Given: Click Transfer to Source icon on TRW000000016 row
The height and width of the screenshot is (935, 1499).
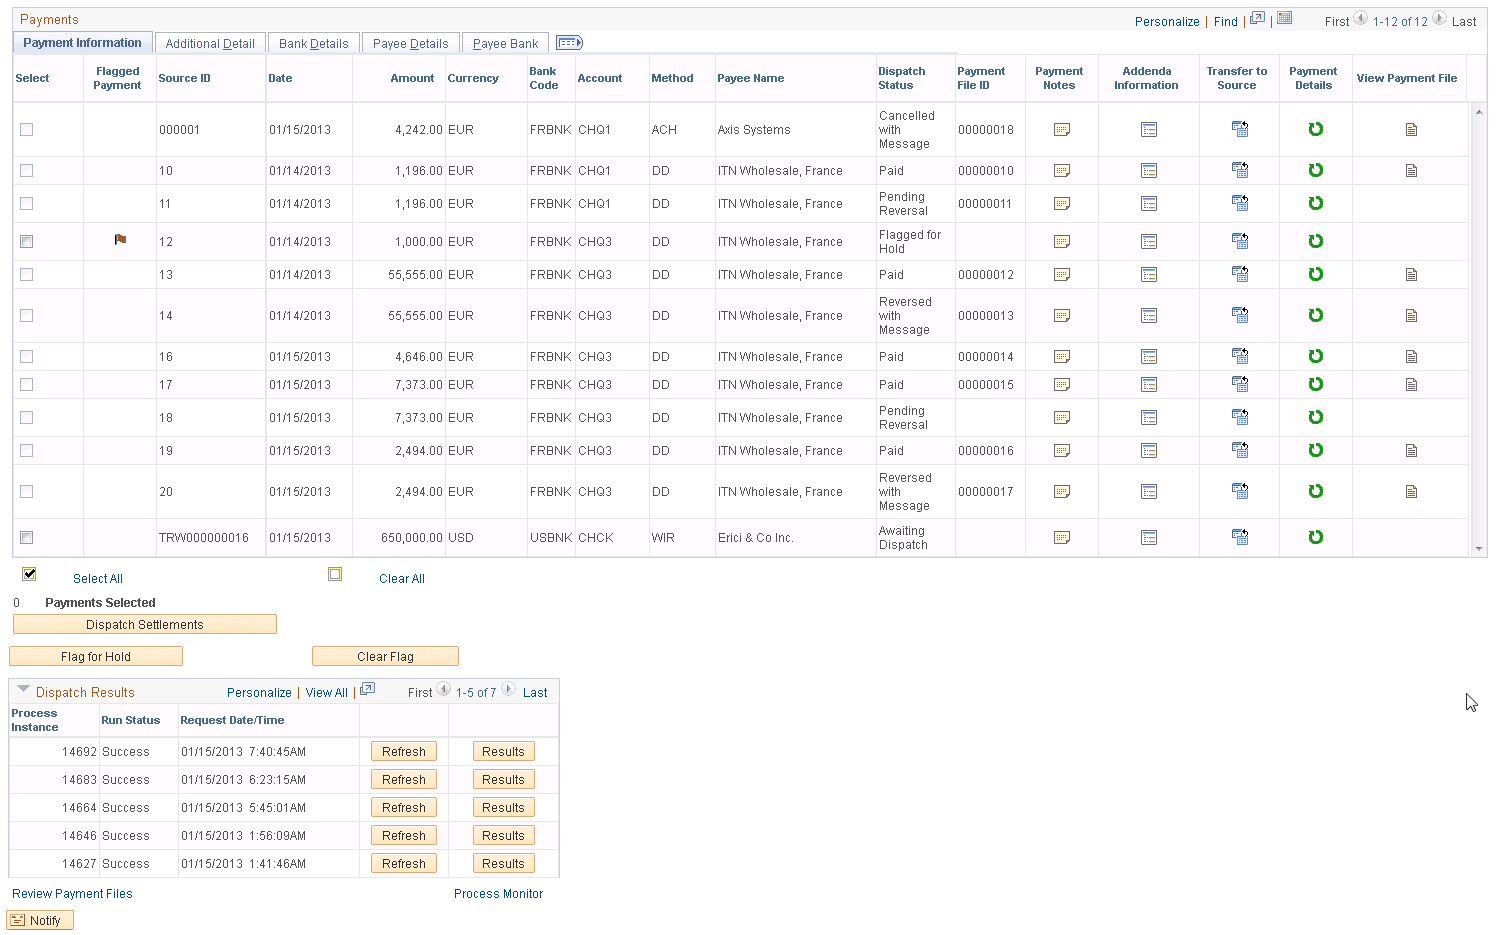Looking at the screenshot, I should click(x=1240, y=537).
